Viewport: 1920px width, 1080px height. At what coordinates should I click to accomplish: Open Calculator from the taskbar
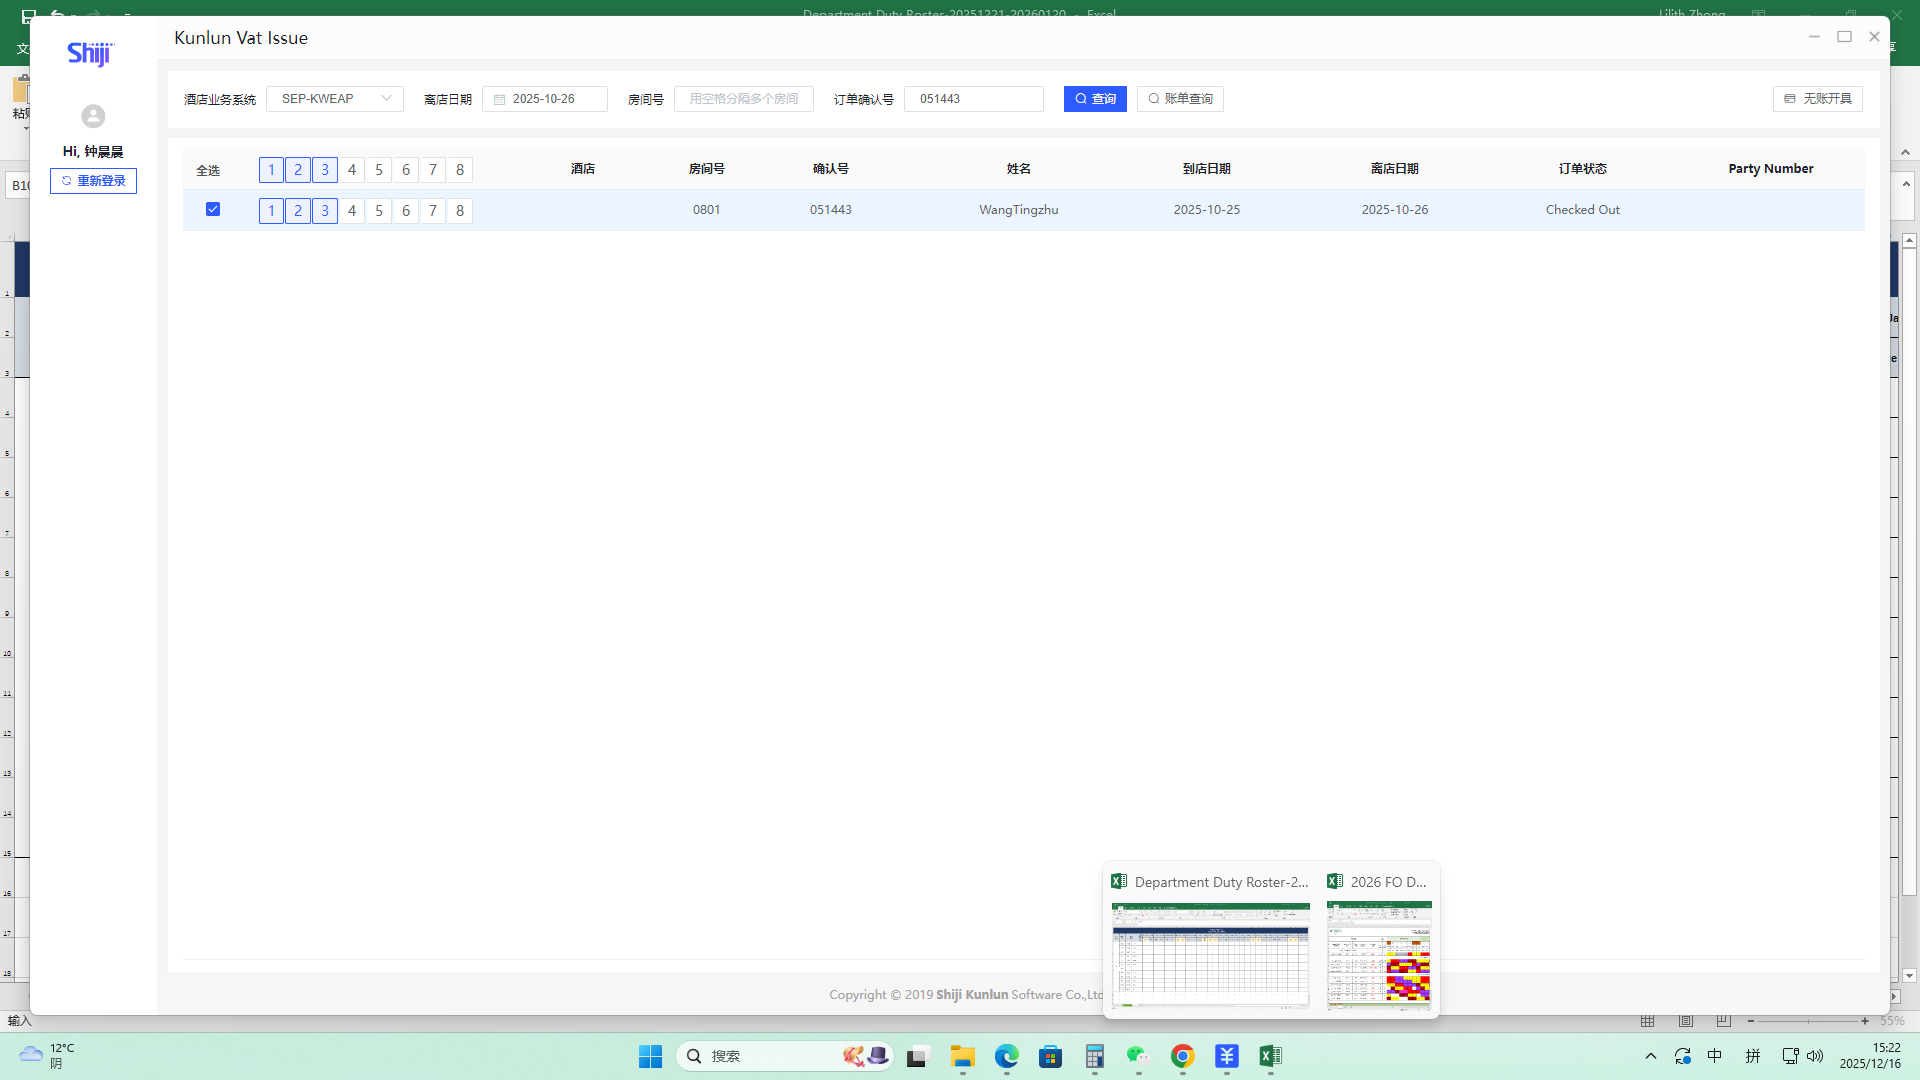tap(1094, 1056)
